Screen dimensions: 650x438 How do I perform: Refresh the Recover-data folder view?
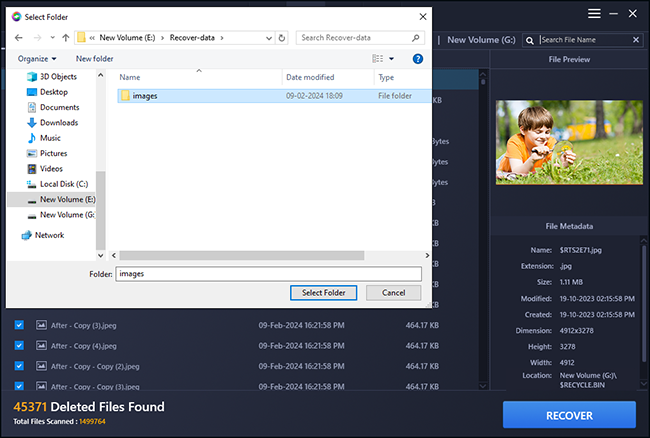pyautogui.click(x=282, y=38)
